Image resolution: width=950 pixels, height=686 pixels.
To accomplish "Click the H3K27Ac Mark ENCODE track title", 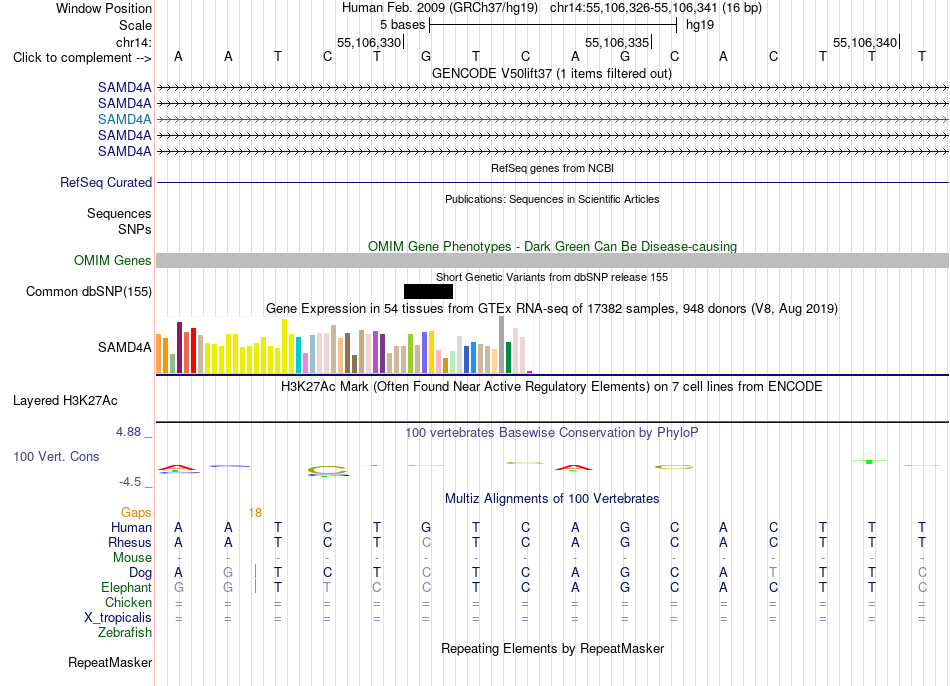I will tap(552, 387).
